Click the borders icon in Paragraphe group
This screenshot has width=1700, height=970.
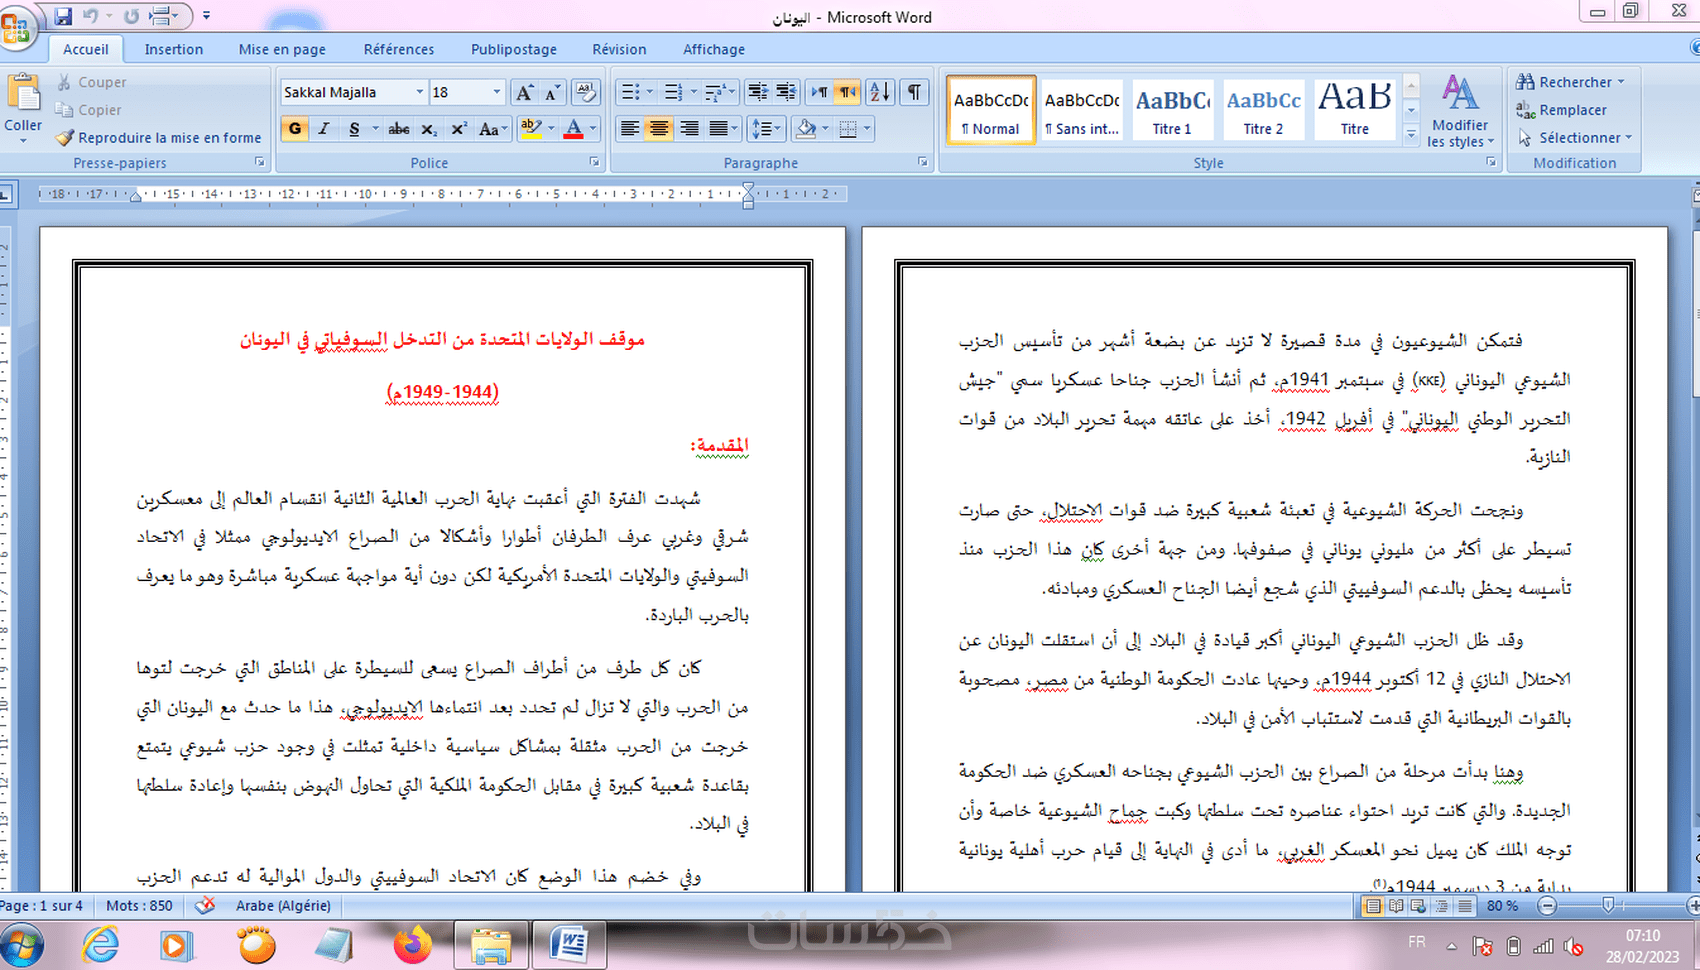[848, 129]
